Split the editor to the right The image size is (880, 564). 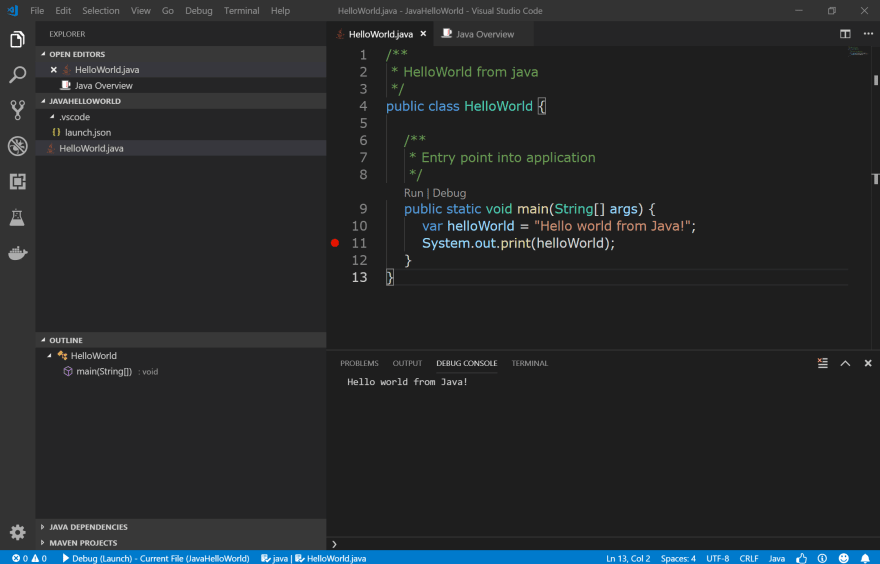845,34
